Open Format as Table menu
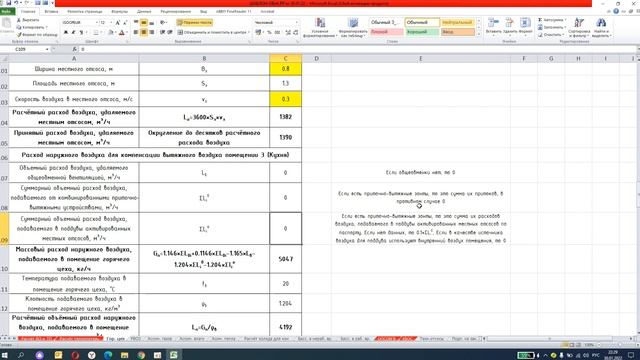The width and height of the screenshot is (640, 360). [353, 27]
